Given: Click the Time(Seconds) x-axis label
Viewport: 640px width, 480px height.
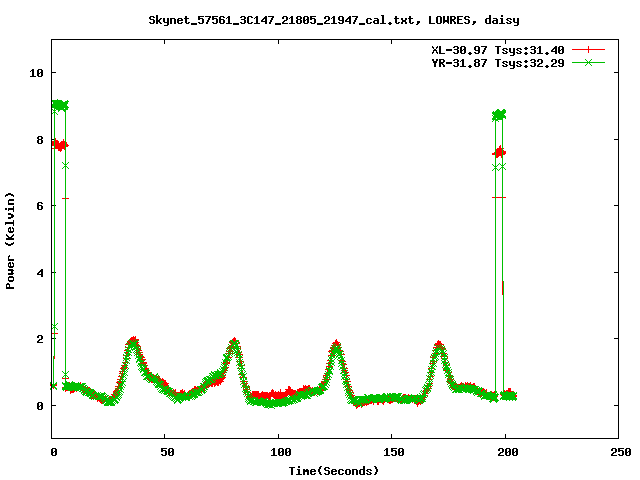Looking at the screenshot, I should coord(334,470).
